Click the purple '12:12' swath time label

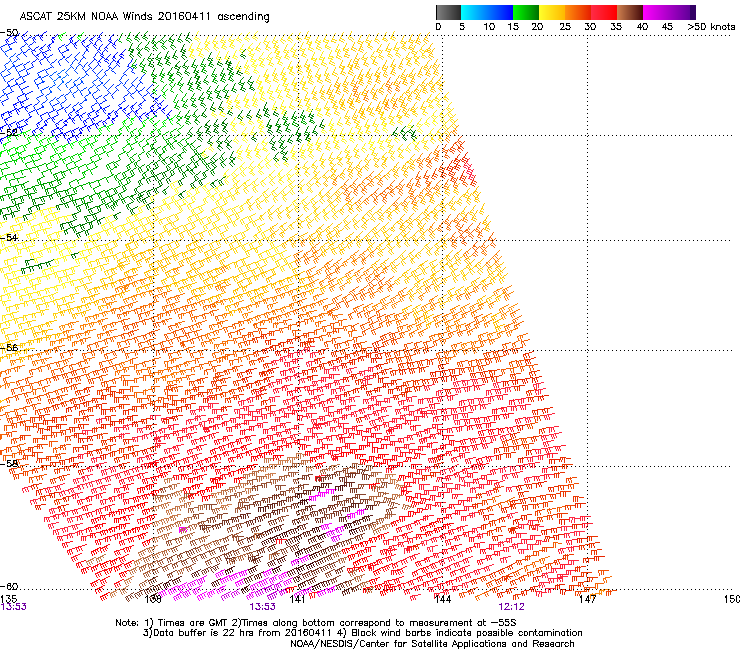point(512,607)
